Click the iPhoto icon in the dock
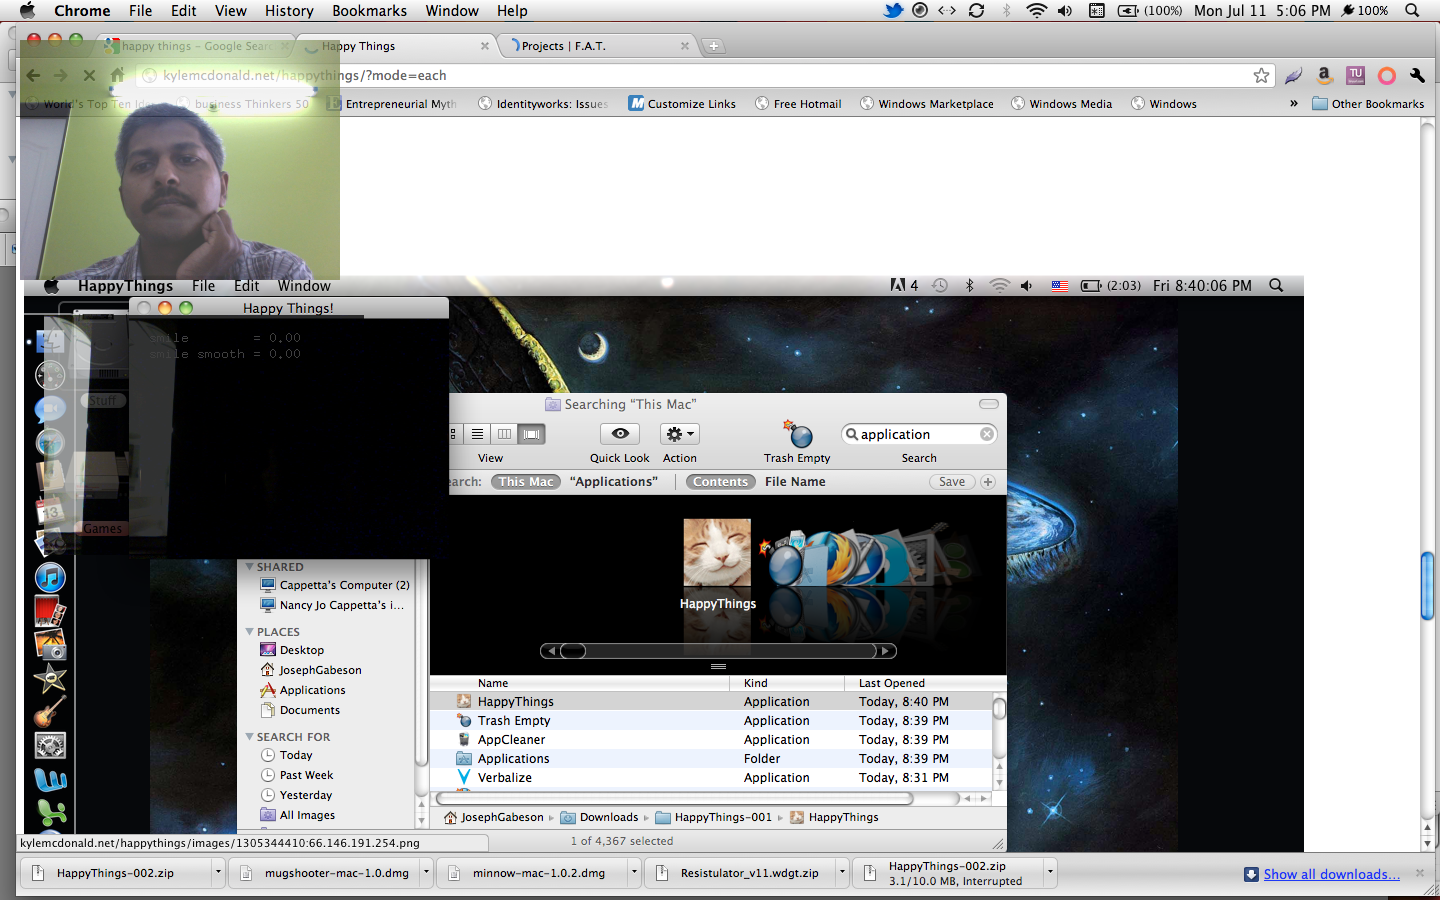The image size is (1440, 900). [50, 645]
